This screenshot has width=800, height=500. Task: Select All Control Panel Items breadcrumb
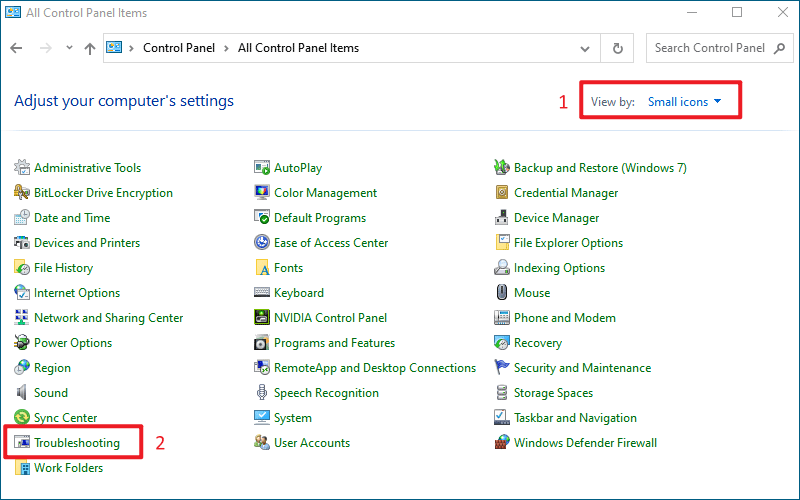tap(298, 48)
